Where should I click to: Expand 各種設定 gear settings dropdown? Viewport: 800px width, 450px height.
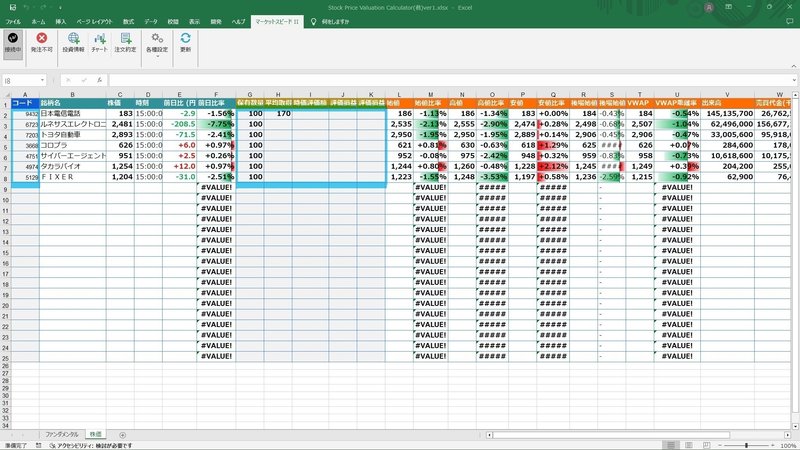coord(157,43)
